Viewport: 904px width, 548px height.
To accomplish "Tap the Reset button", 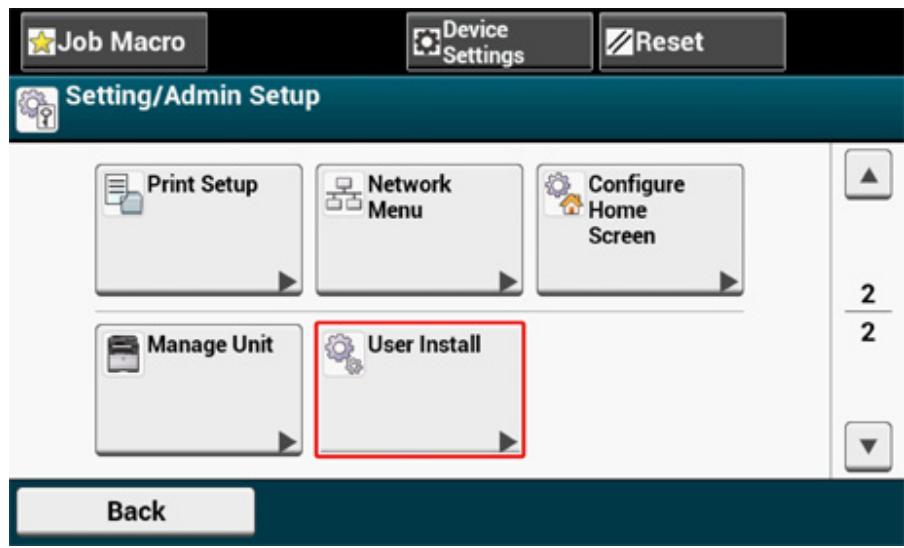I will (692, 42).
